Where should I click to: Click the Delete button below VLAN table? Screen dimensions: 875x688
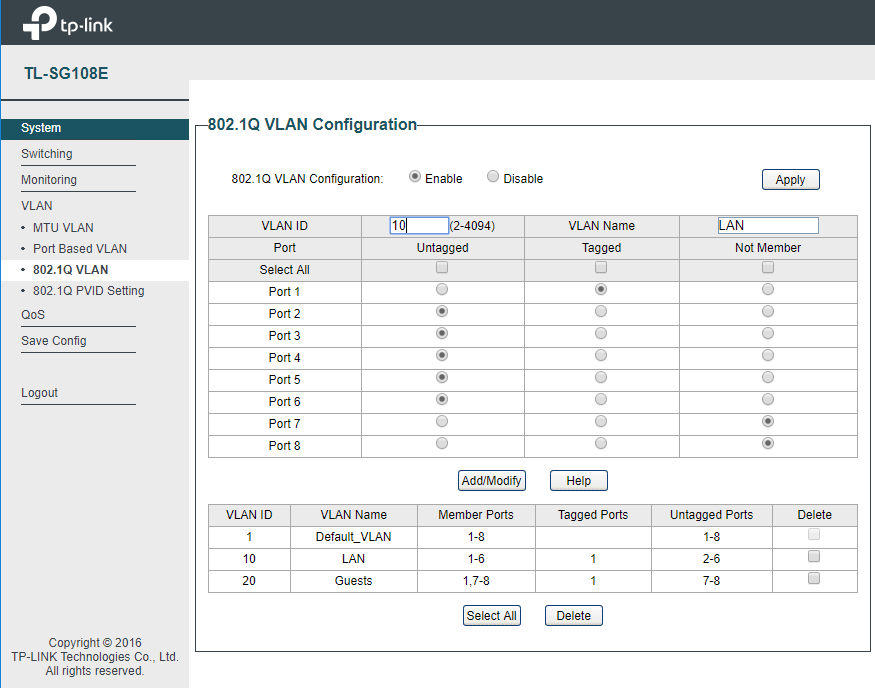click(574, 615)
